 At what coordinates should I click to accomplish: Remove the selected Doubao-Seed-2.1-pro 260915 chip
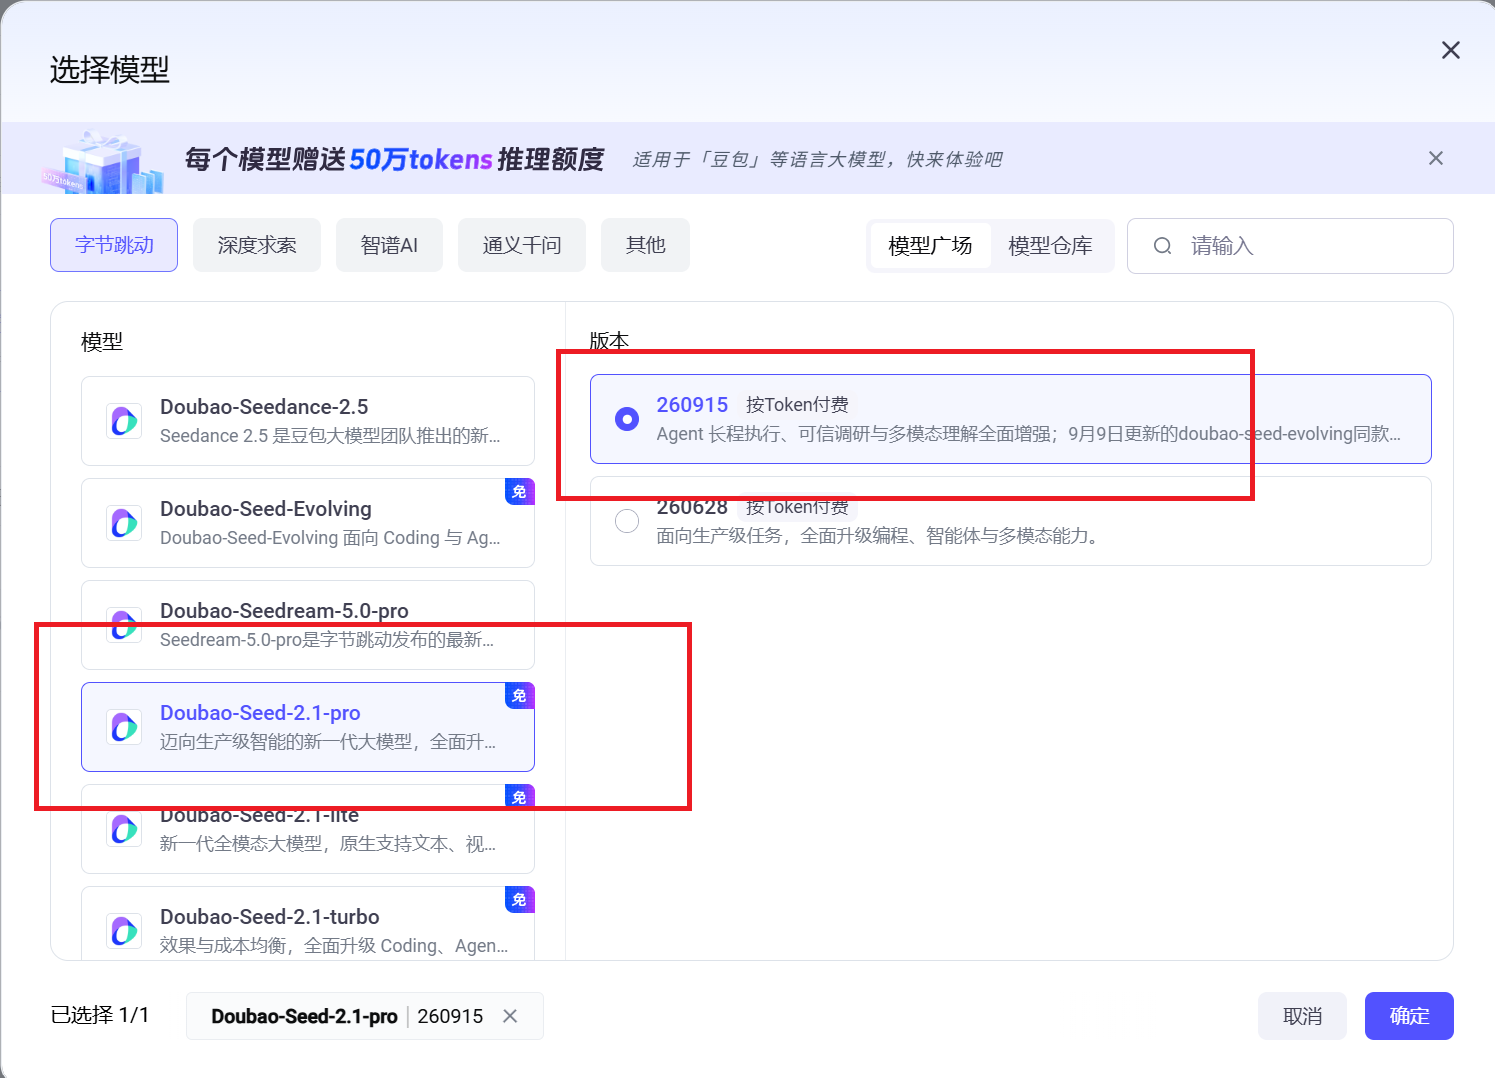(x=510, y=1016)
